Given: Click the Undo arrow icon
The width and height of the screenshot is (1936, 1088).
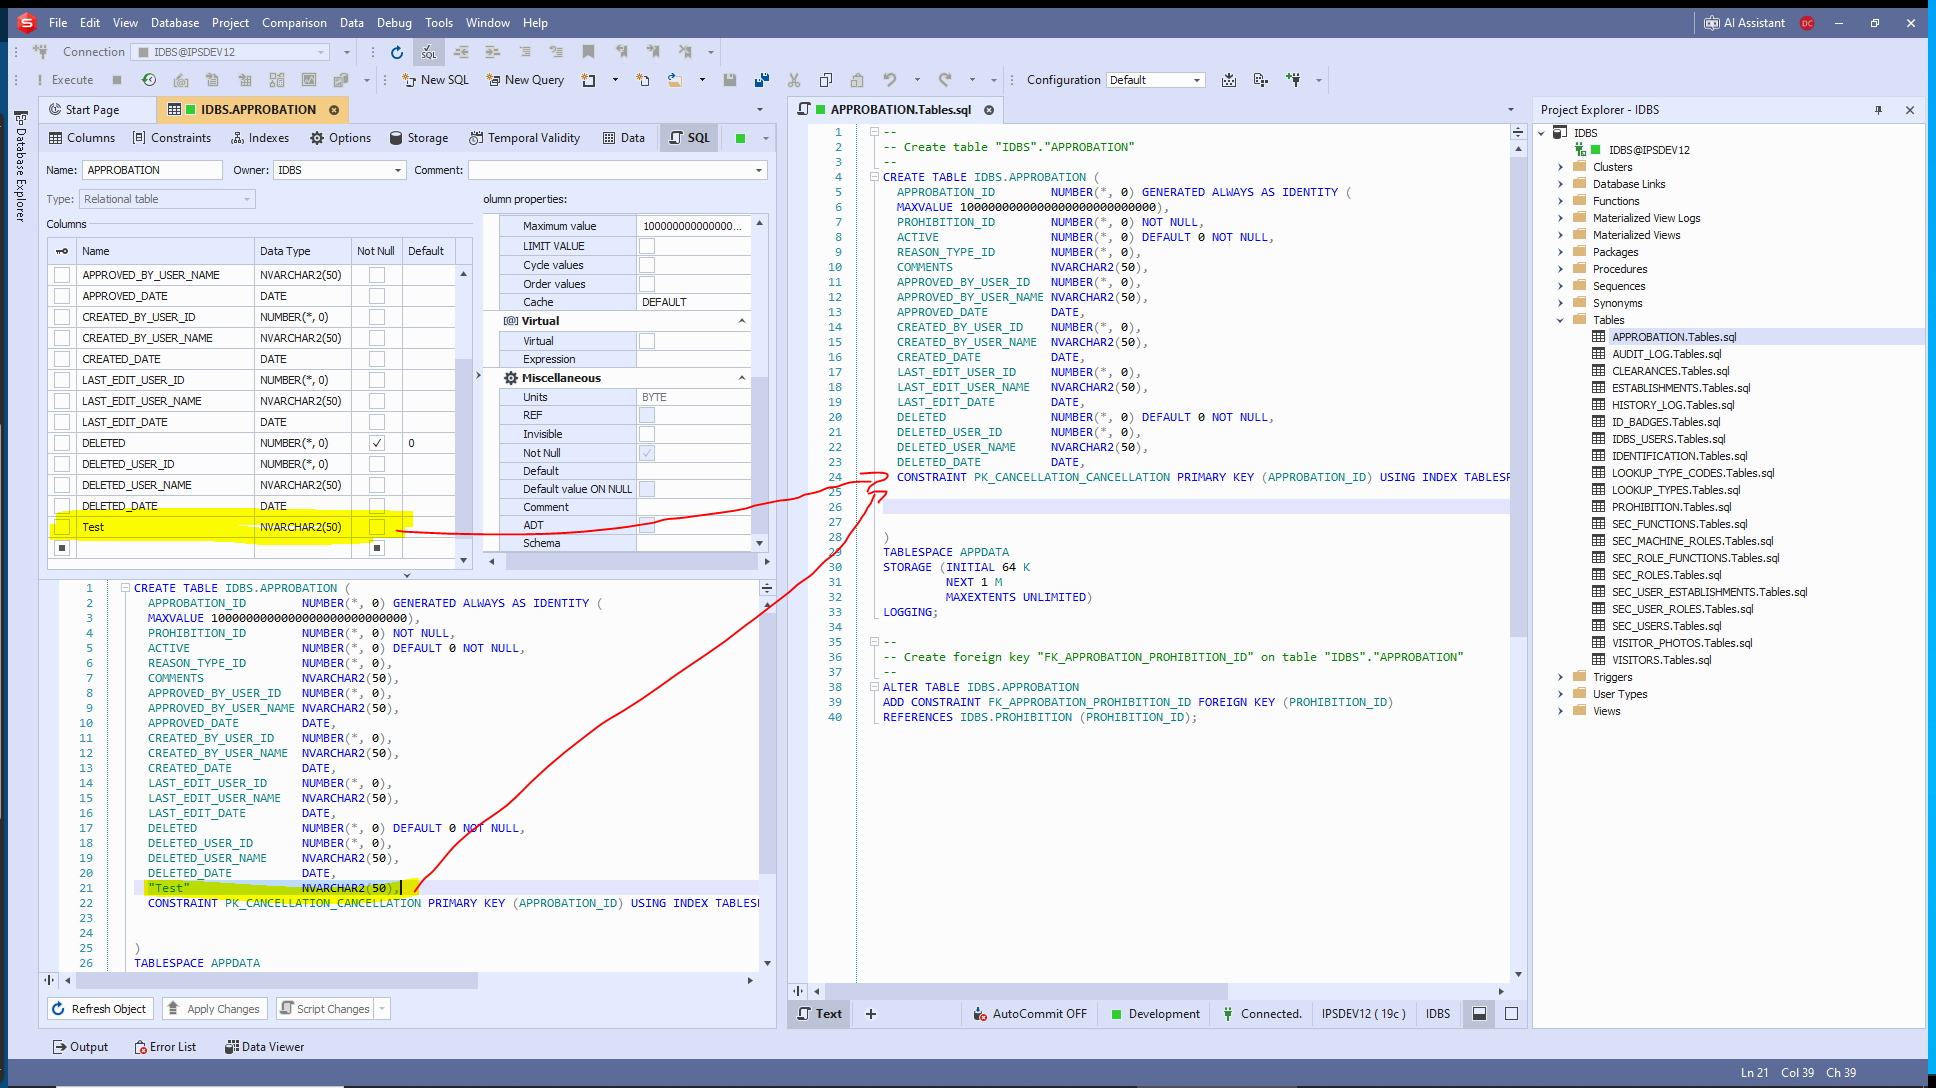Looking at the screenshot, I should 889,80.
